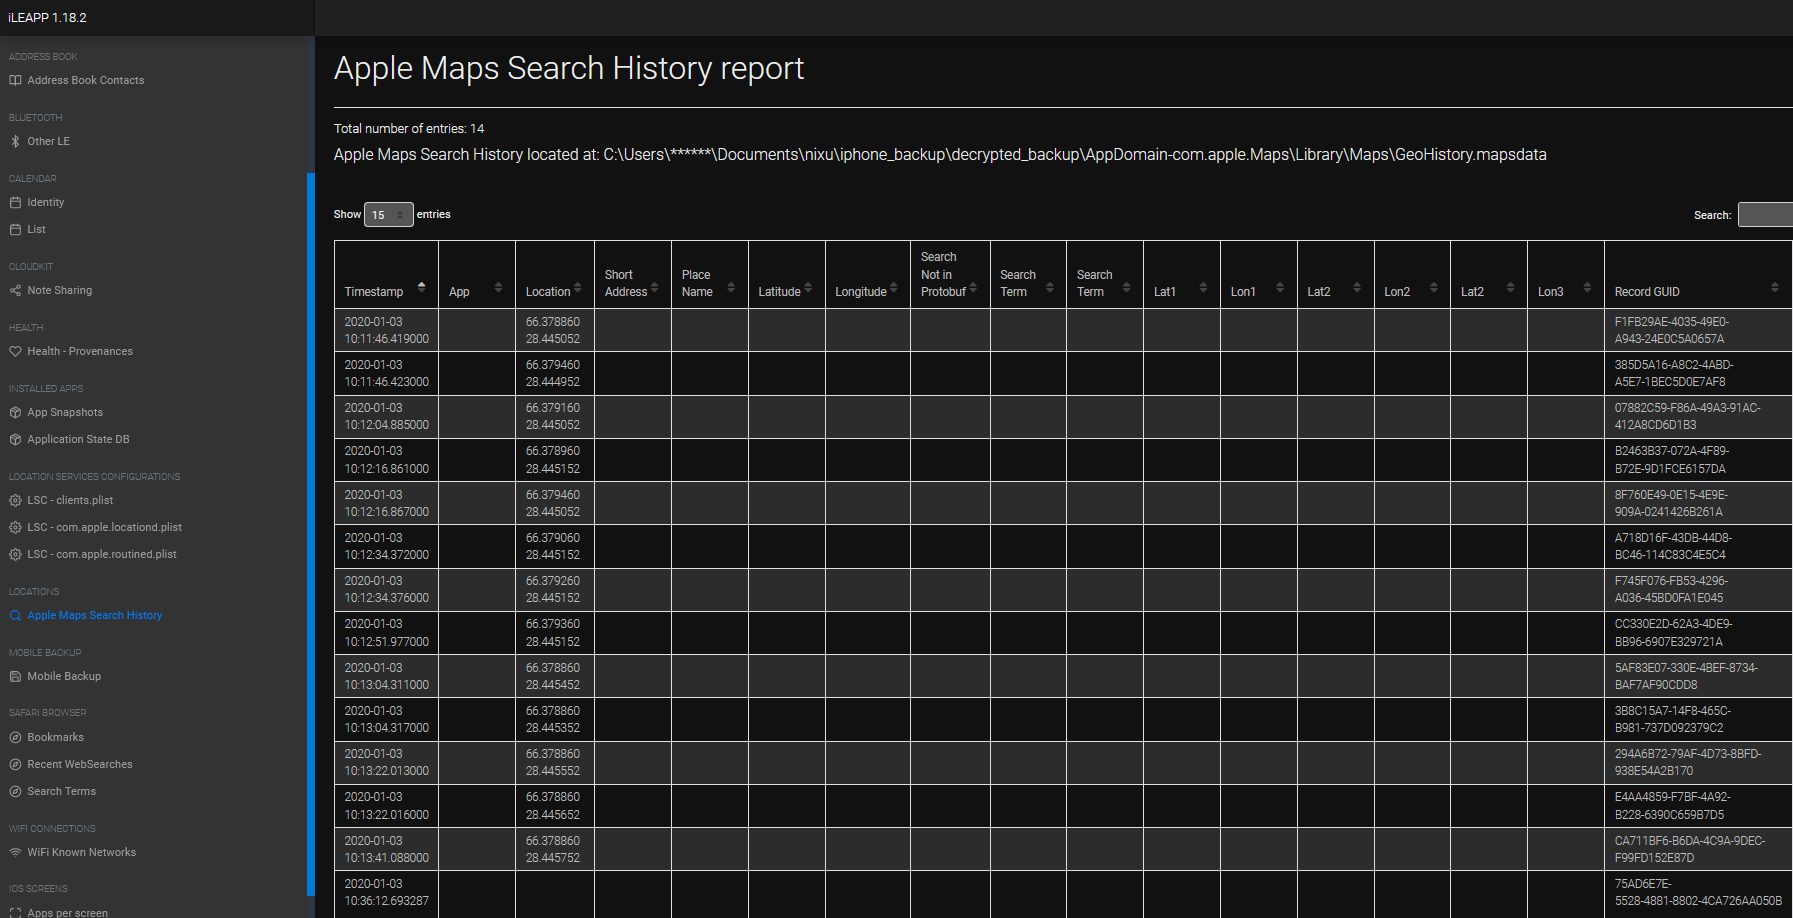
Task: Sort table by Place Name column
Action: click(709, 275)
